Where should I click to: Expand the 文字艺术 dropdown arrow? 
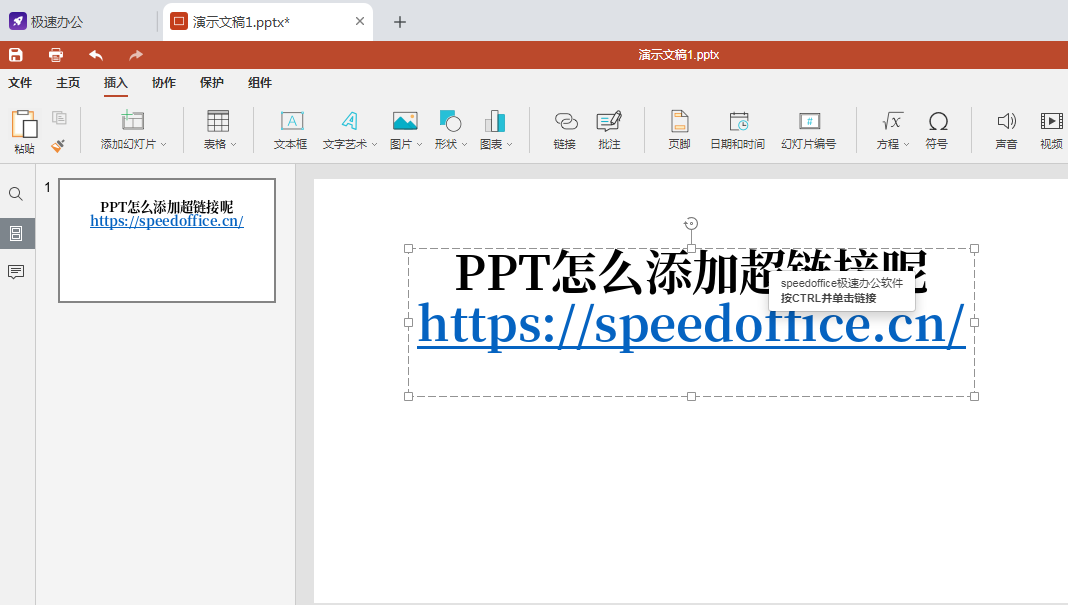click(x=374, y=144)
